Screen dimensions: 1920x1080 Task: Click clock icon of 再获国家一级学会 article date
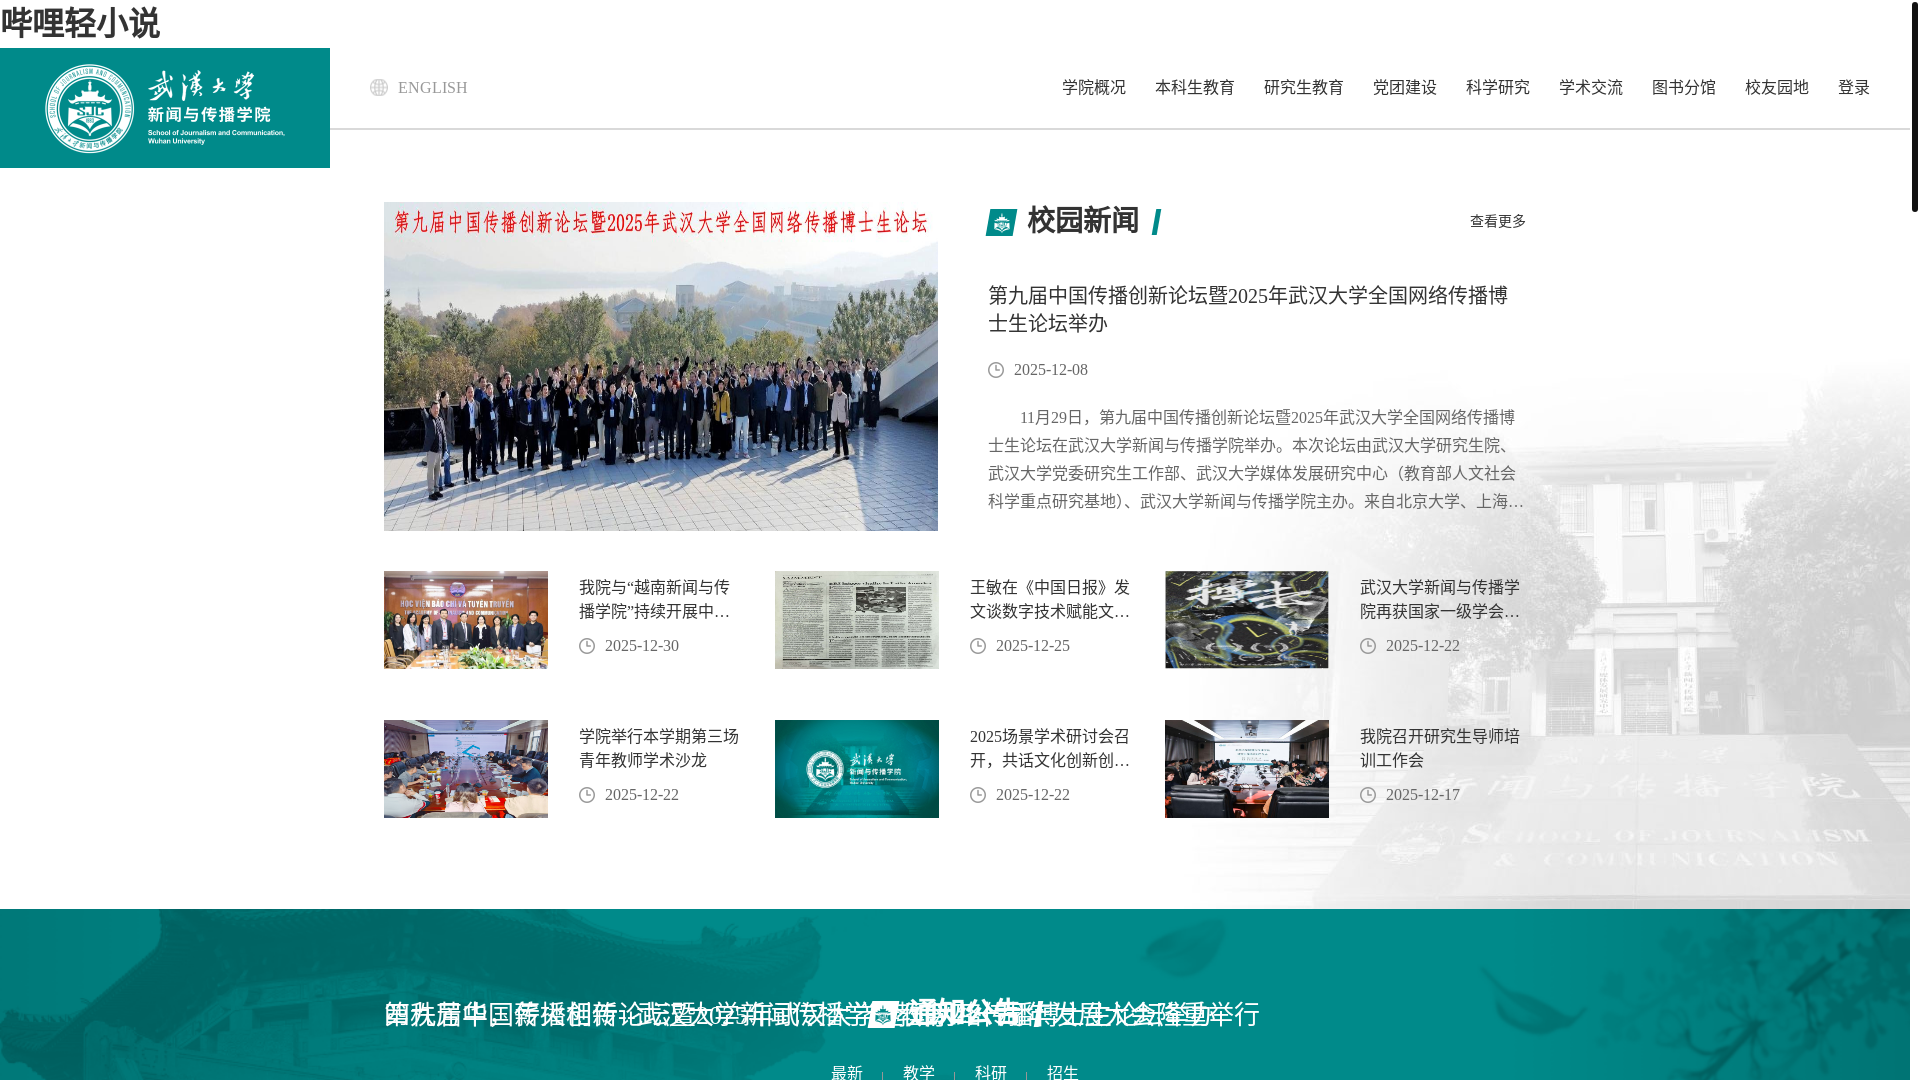pos(1368,646)
